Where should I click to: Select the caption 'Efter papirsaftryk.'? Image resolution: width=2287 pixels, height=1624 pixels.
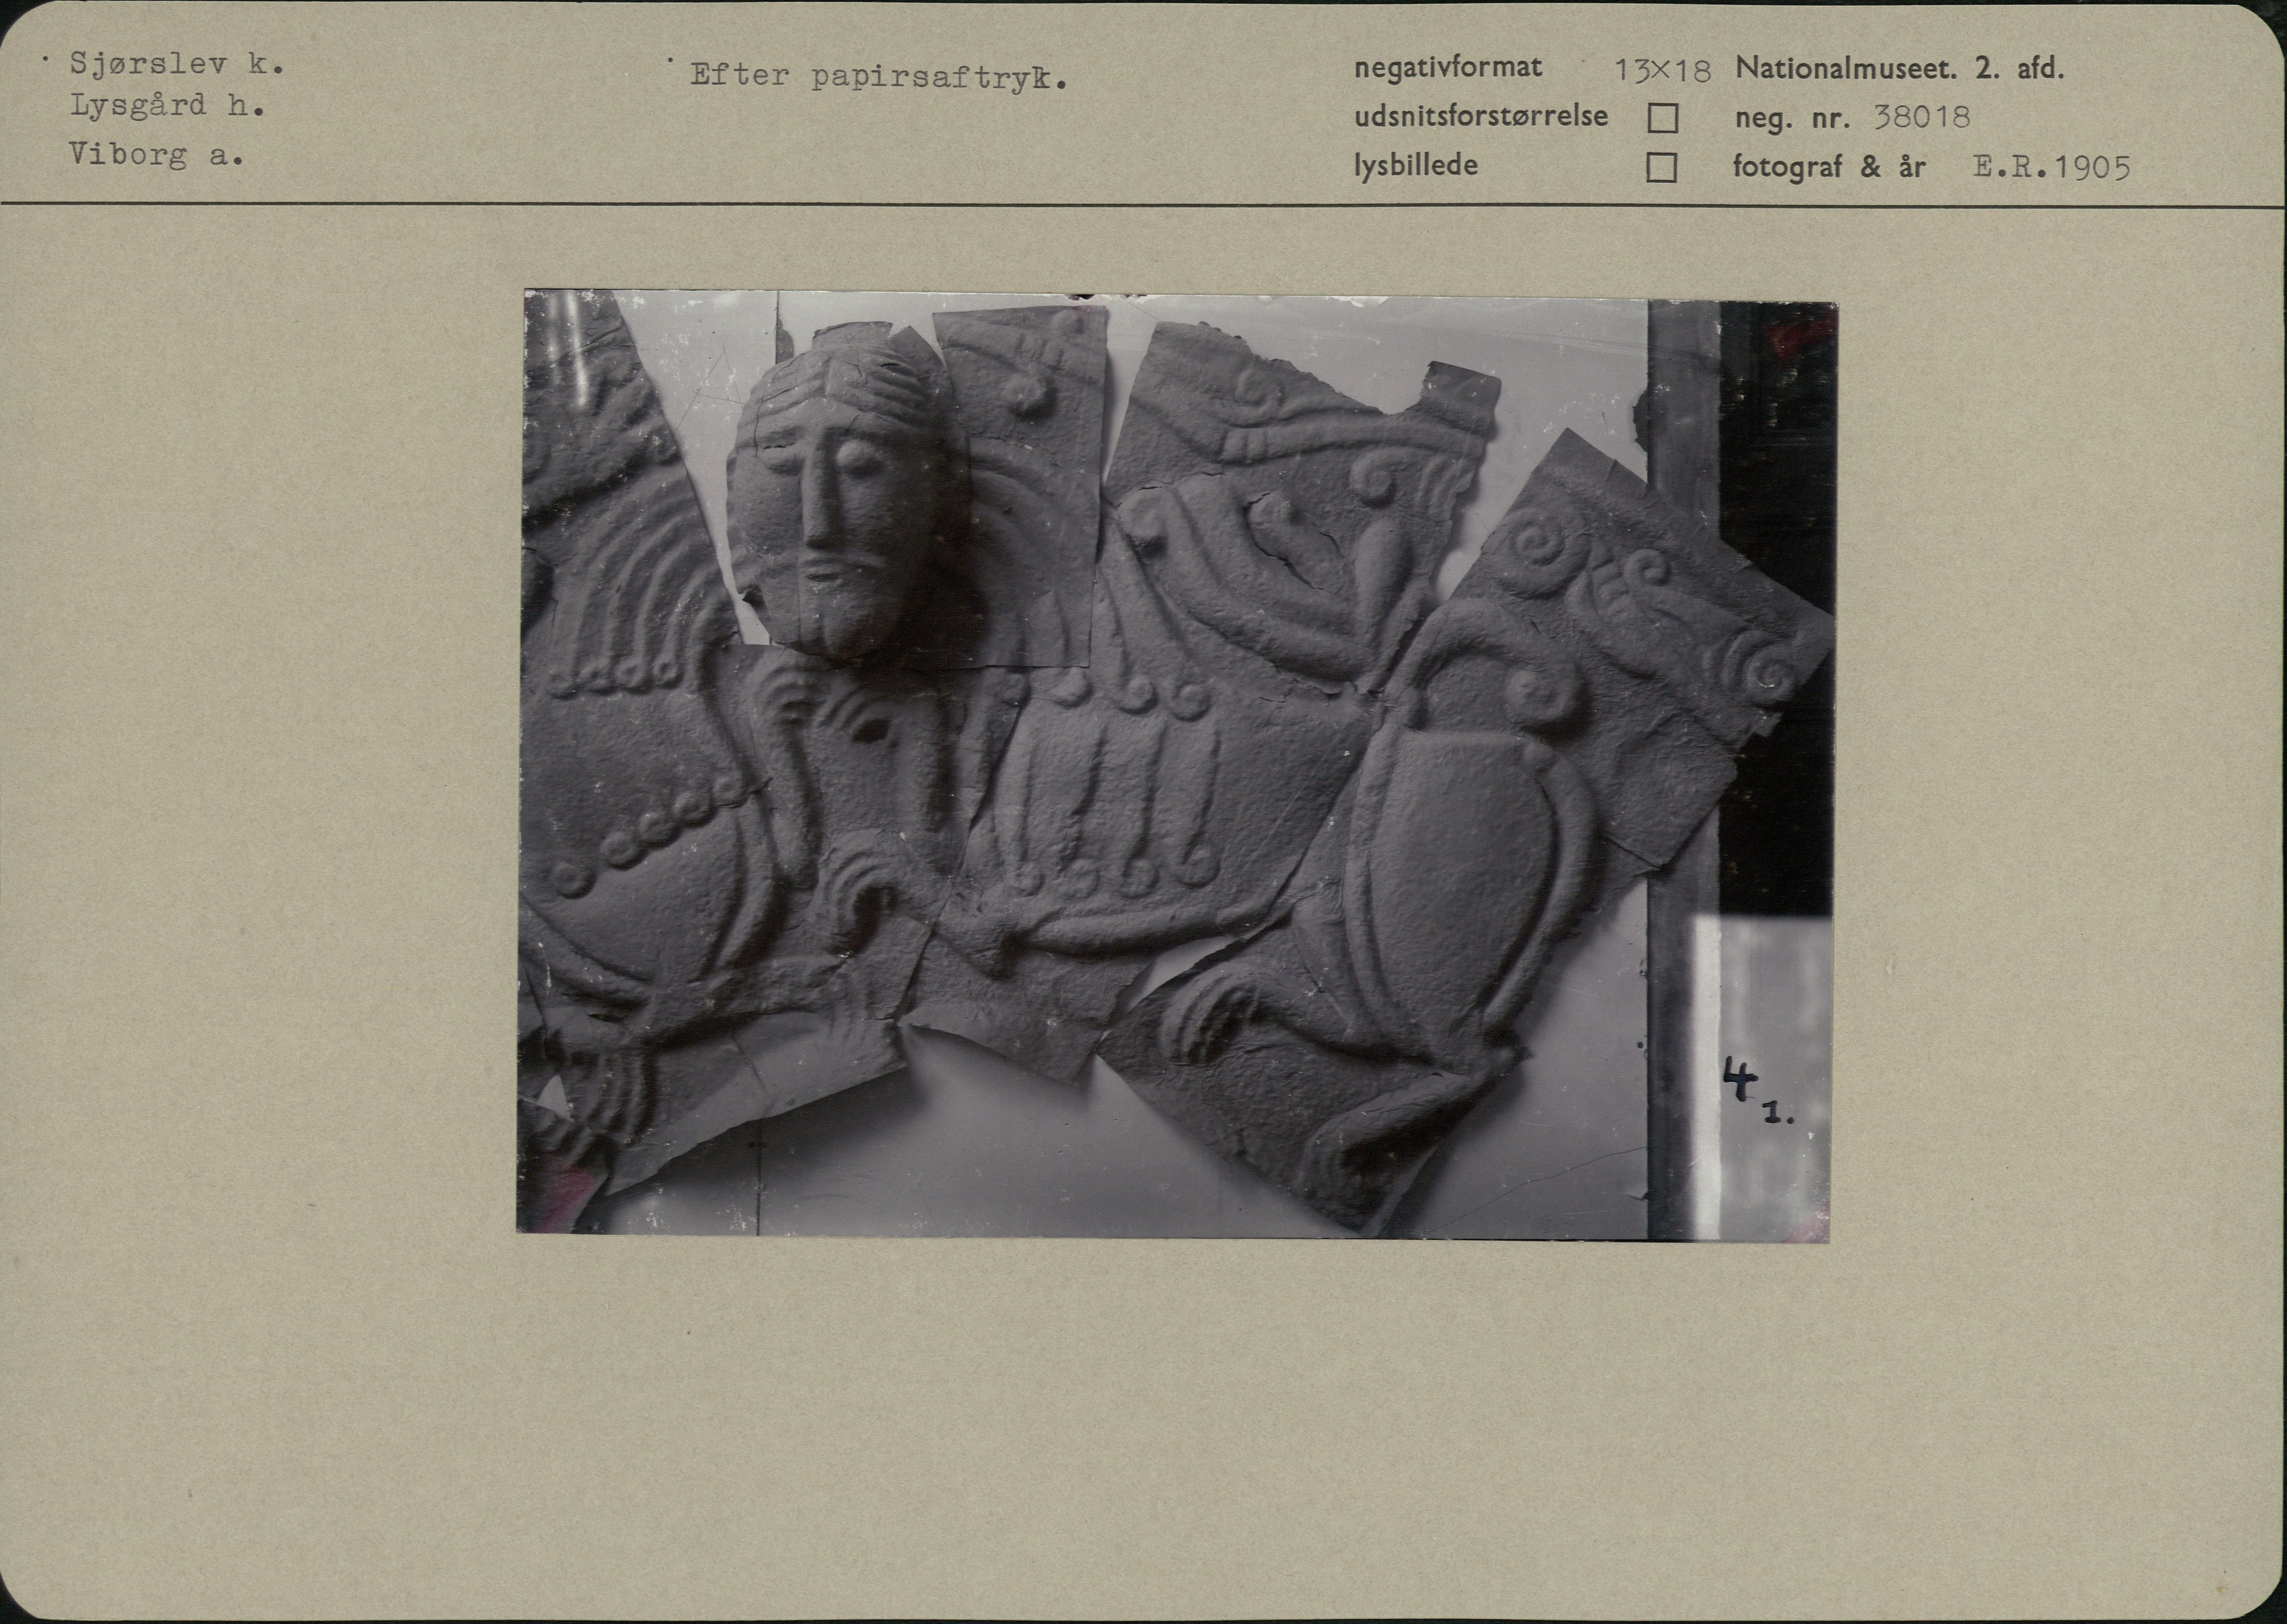click(879, 77)
